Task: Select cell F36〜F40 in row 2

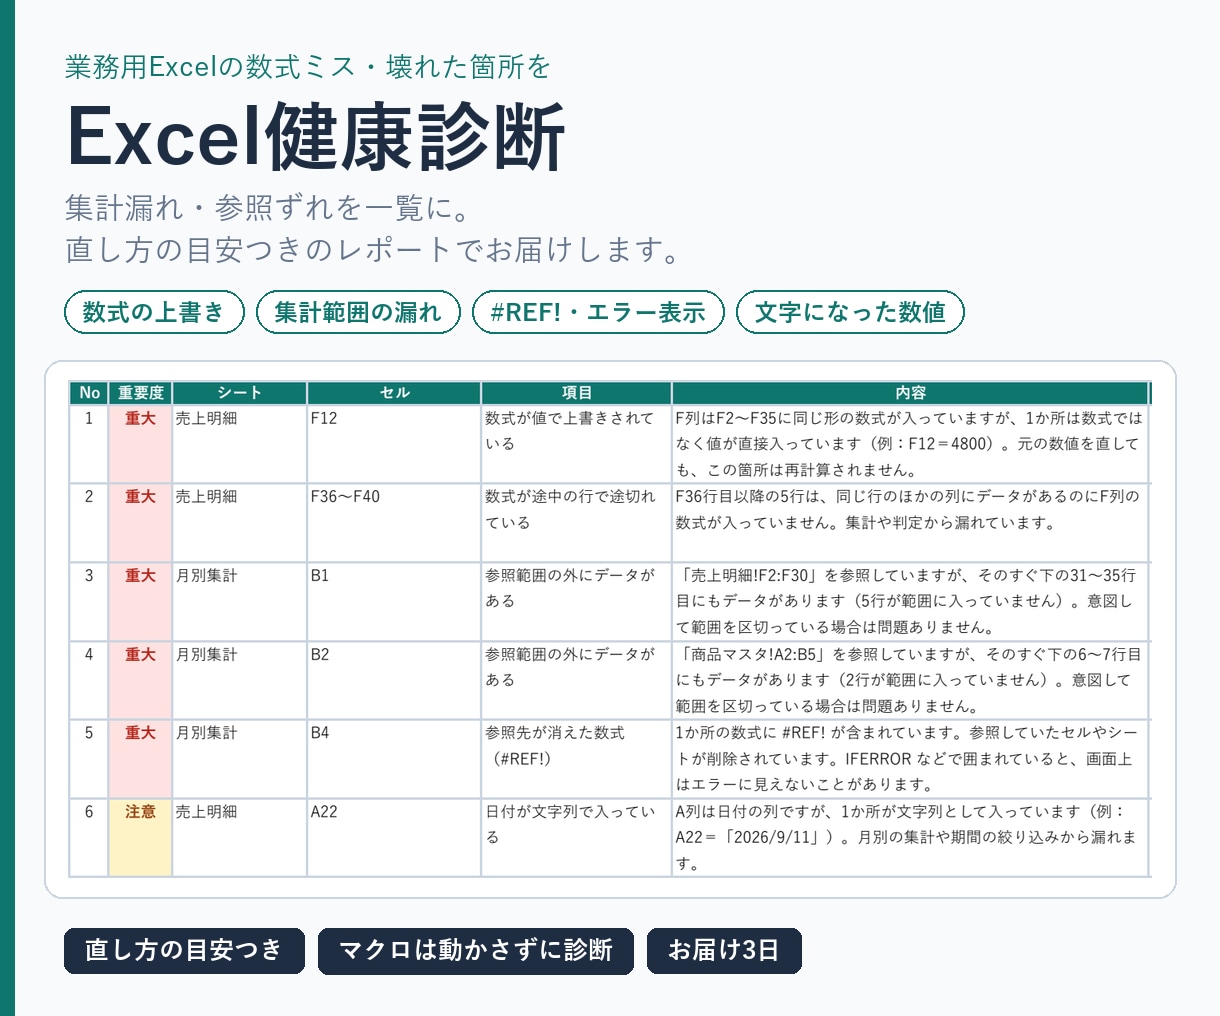Action: pyautogui.click(x=394, y=523)
